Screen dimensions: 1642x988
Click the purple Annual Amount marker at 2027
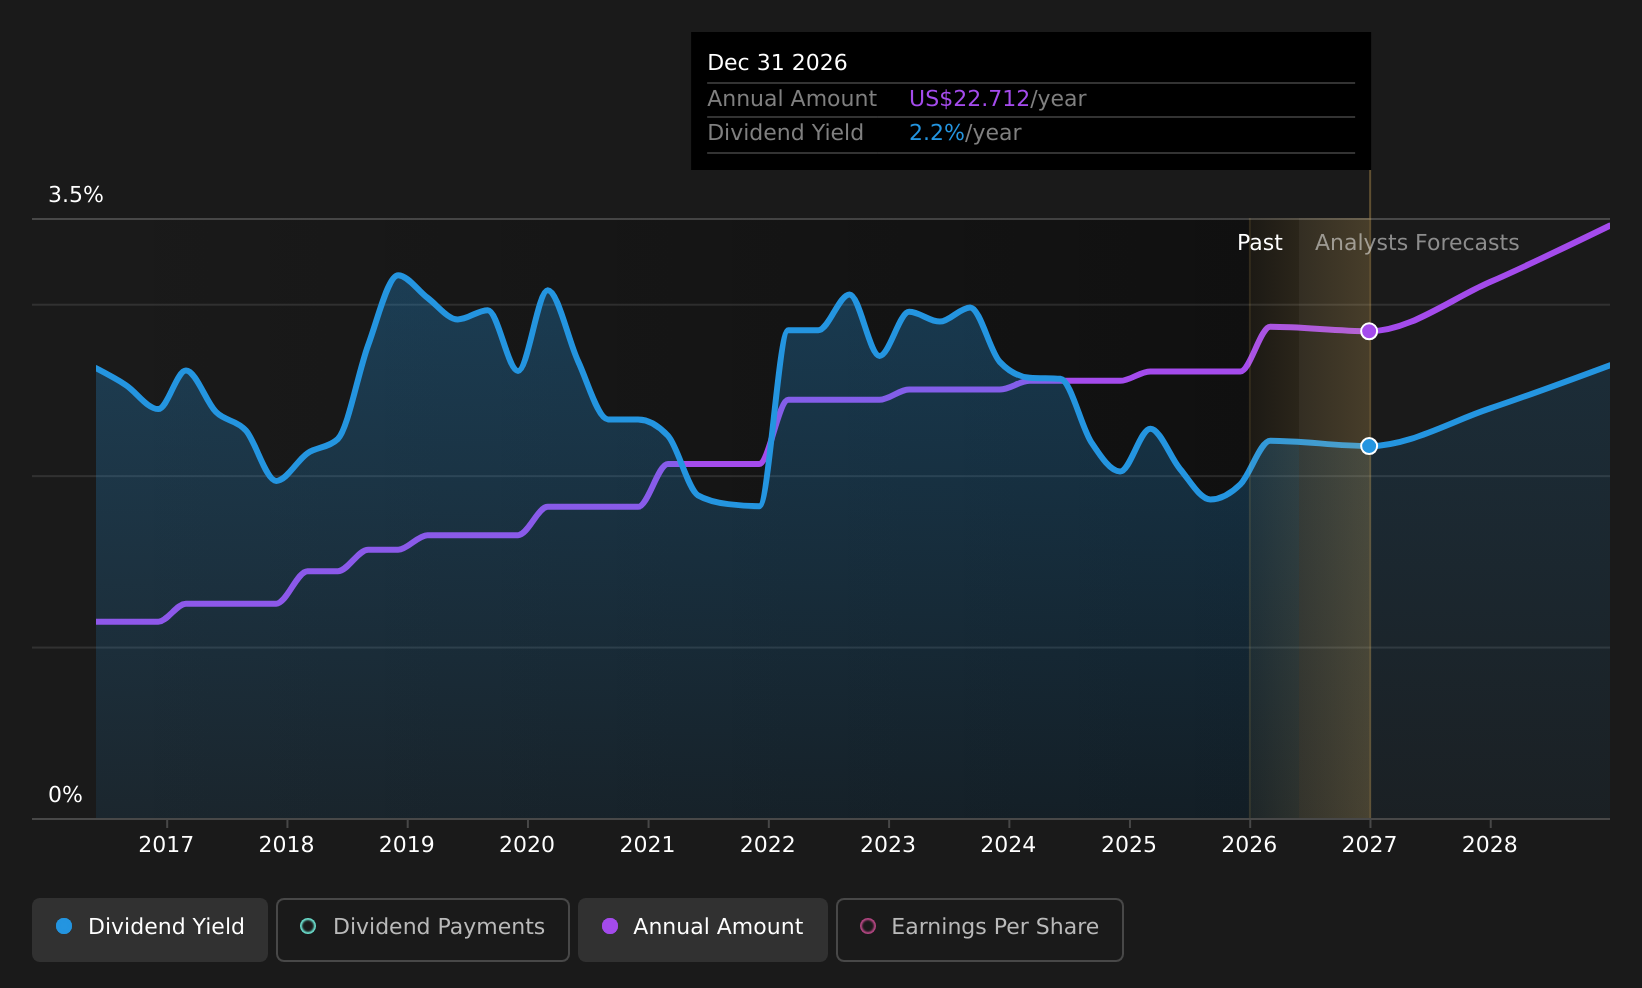(x=1369, y=331)
